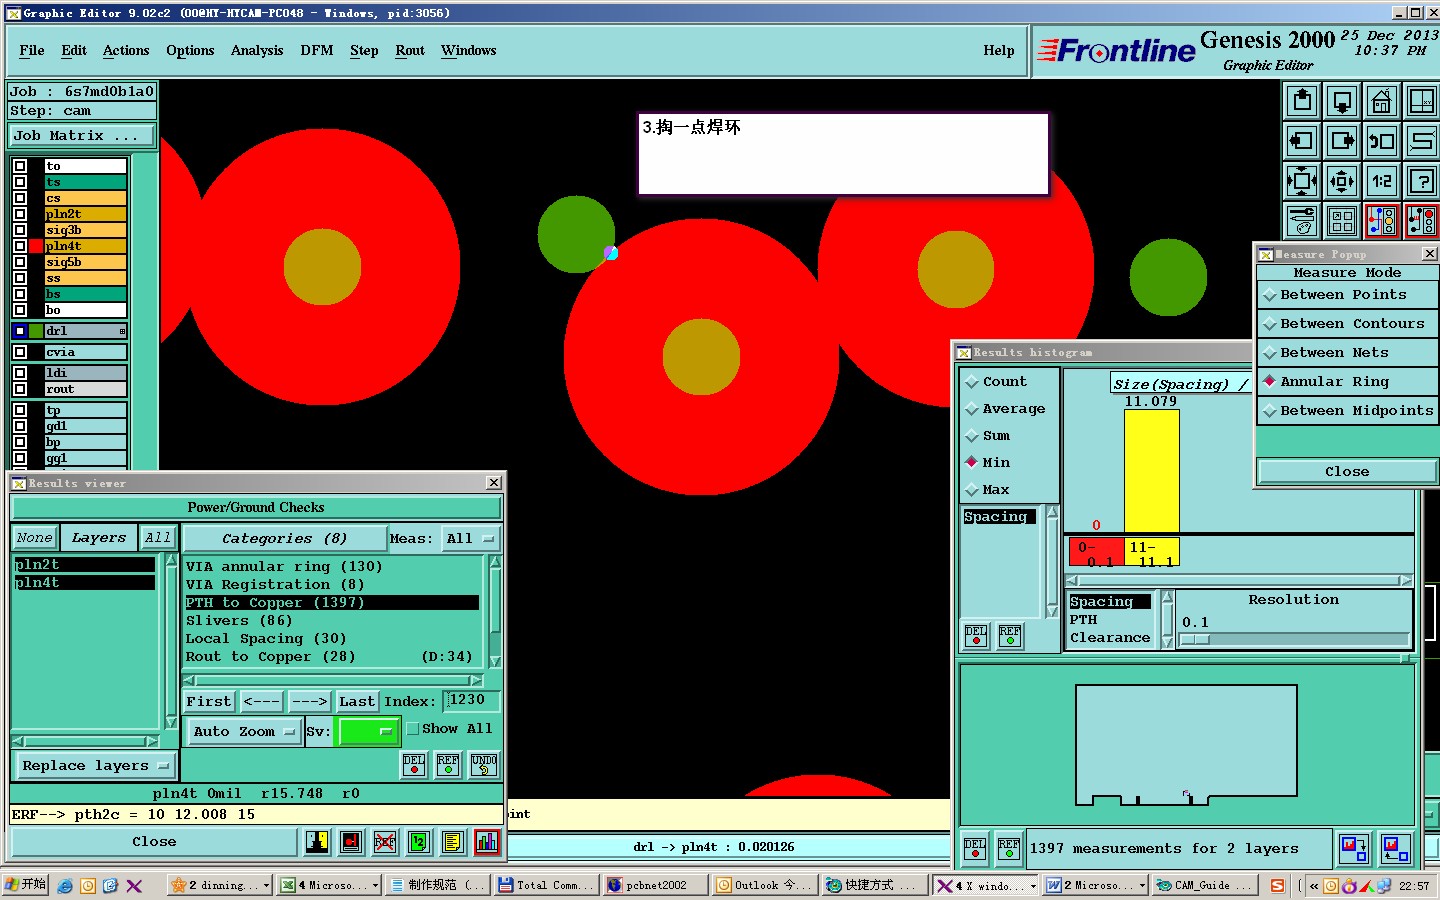
Task: Click the previous view undo icon
Action: 1382,141
